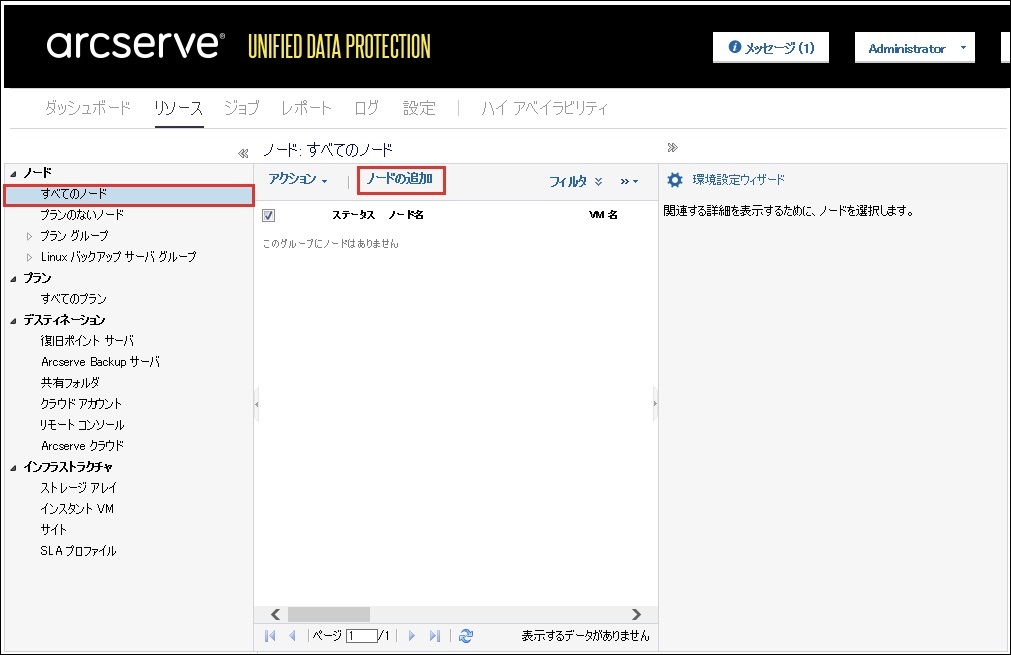Expand the プラン グループ tree node
Screen dimensions: 1011x655
point(29,236)
